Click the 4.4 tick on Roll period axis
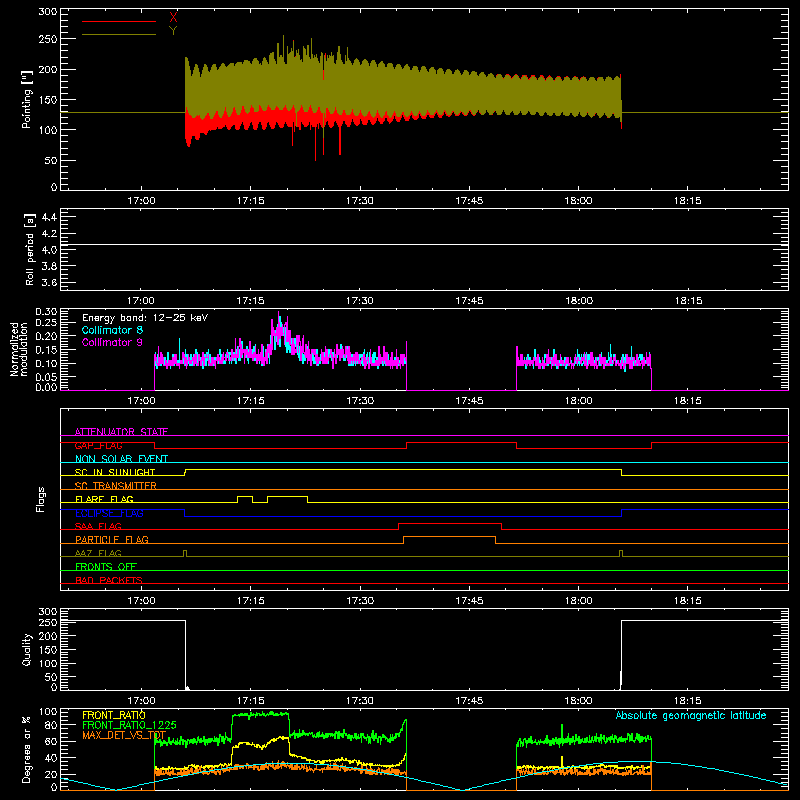Viewport: 800px width, 800px height. tap(48, 217)
